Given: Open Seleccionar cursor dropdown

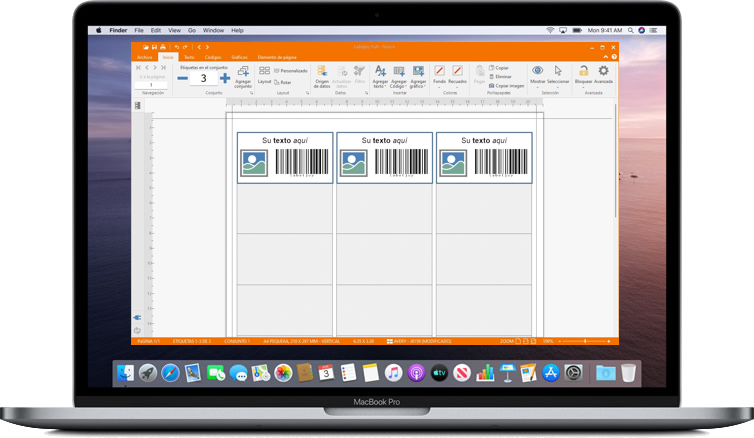Looking at the screenshot, I should tap(558, 76).
